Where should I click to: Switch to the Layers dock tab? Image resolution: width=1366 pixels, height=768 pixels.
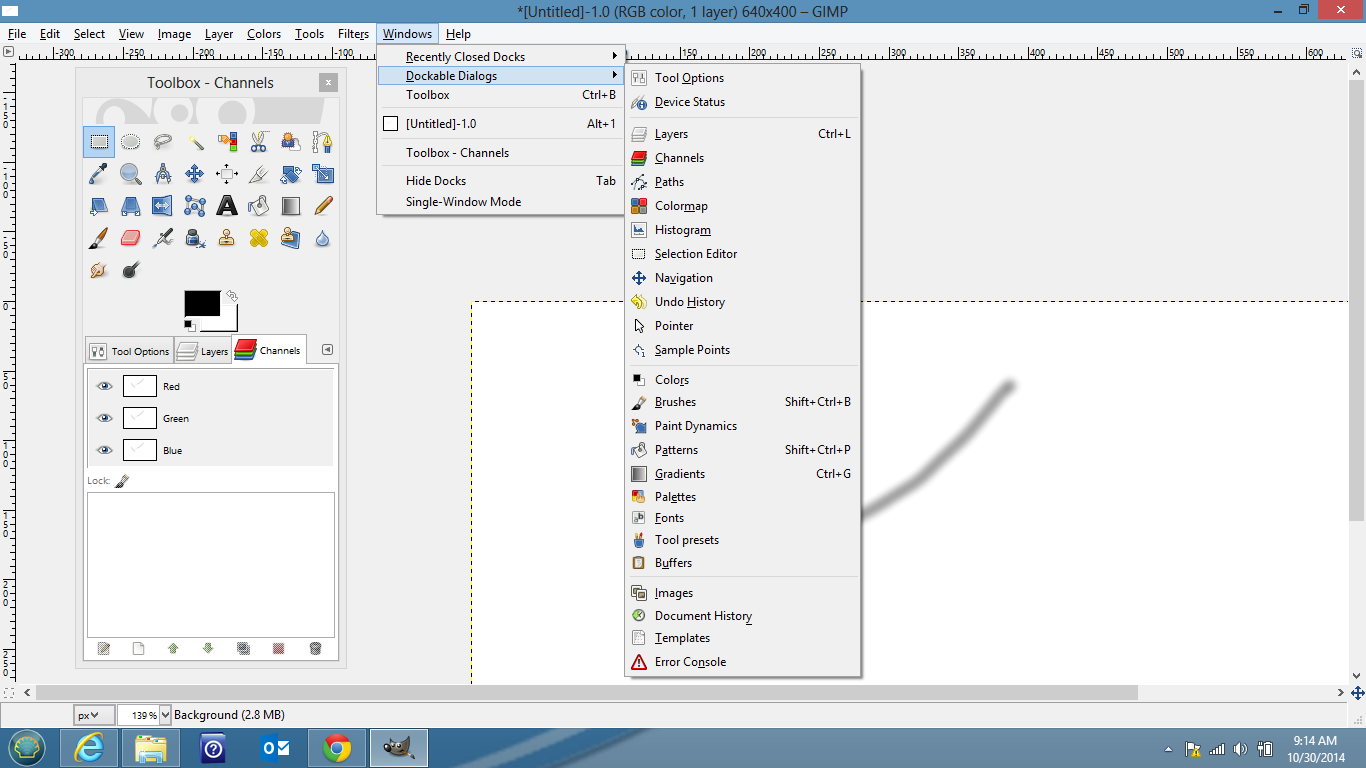(203, 351)
